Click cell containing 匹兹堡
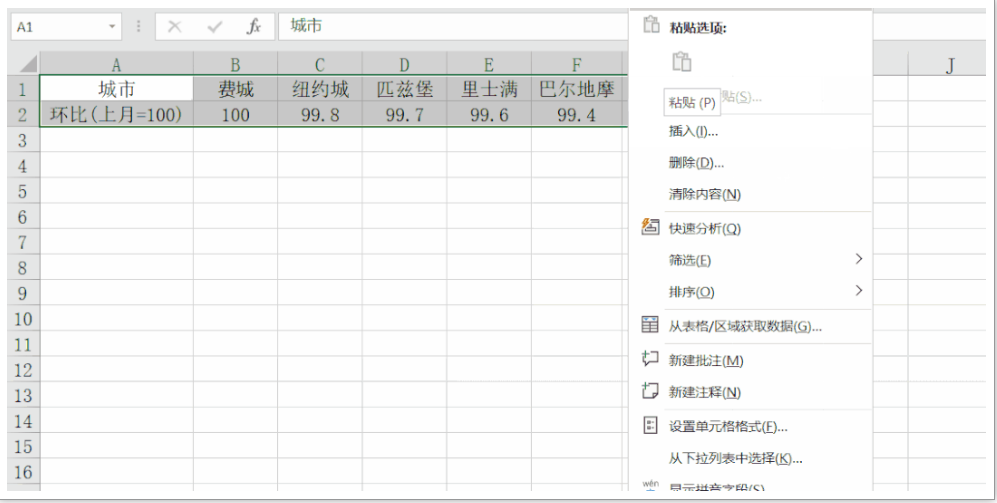Image resolution: width=997 pixels, height=503 pixels. 404,89
